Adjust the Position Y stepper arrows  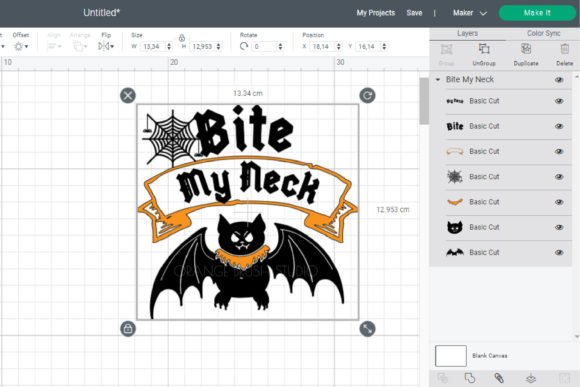coord(384,47)
